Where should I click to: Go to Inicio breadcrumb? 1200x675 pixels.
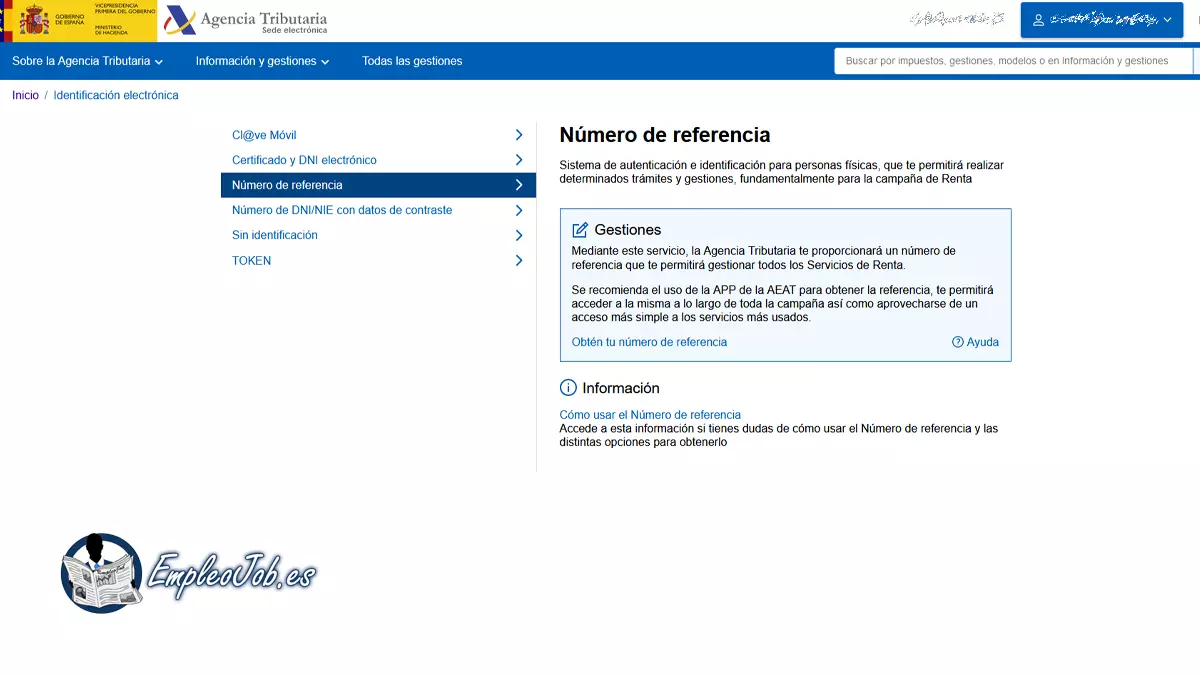[x=25, y=96]
